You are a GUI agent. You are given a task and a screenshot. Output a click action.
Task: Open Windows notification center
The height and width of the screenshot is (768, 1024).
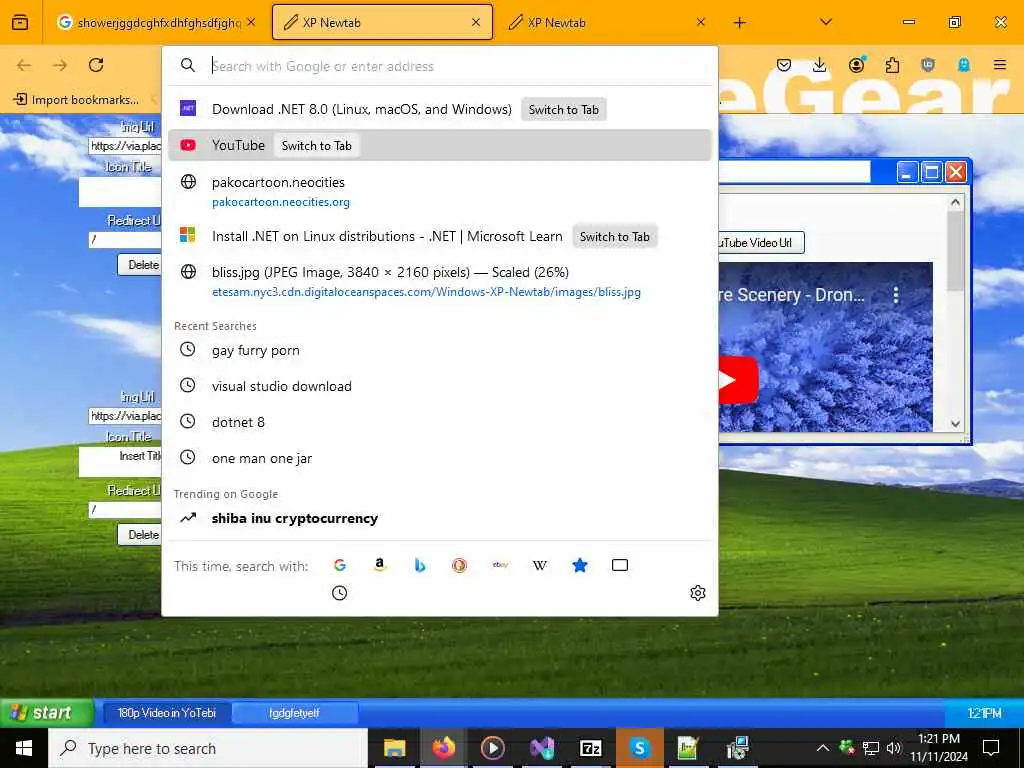pos(991,748)
